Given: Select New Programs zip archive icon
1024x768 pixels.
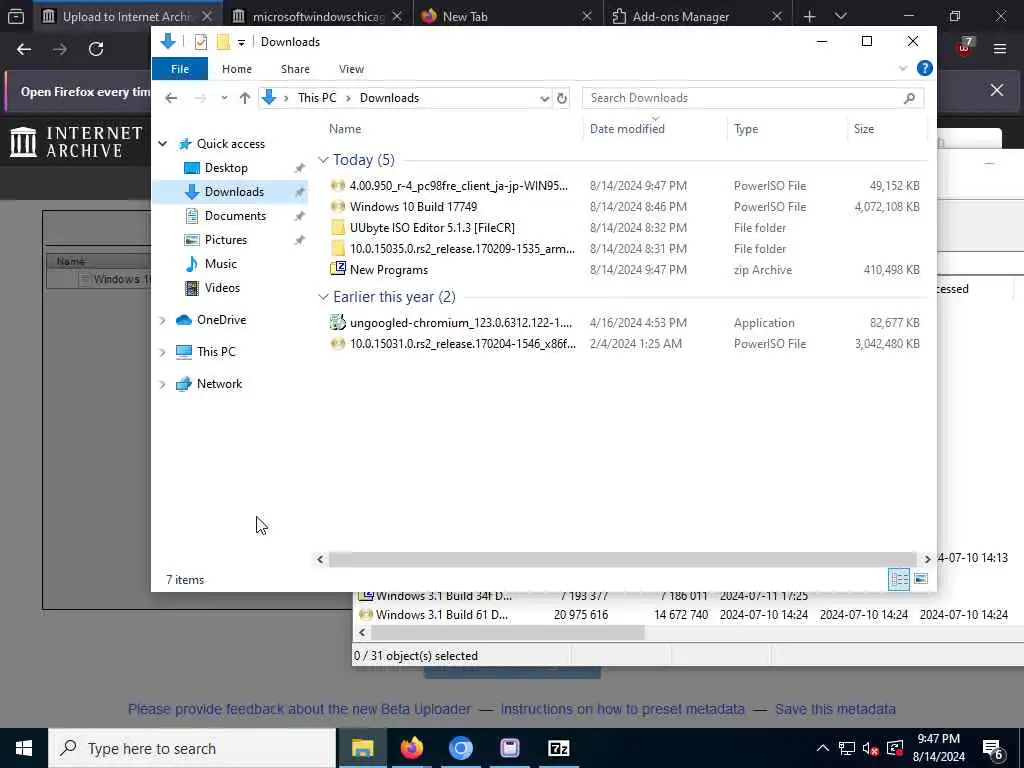Looking at the screenshot, I should pyautogui.click(x=338, y=270).
